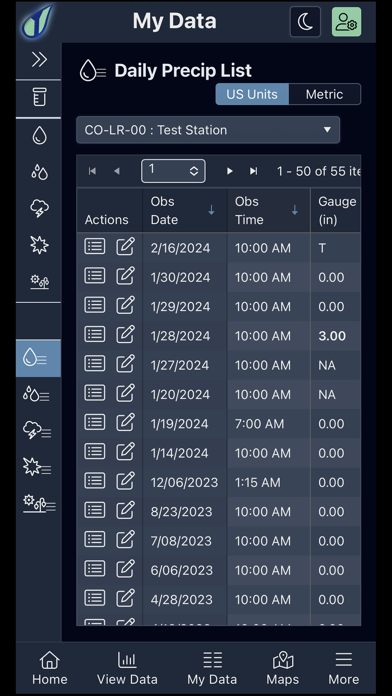Click the 3.00 gauge value
Image resolution: width=392 pixels, height=696 pixels.
pos(332,336)
